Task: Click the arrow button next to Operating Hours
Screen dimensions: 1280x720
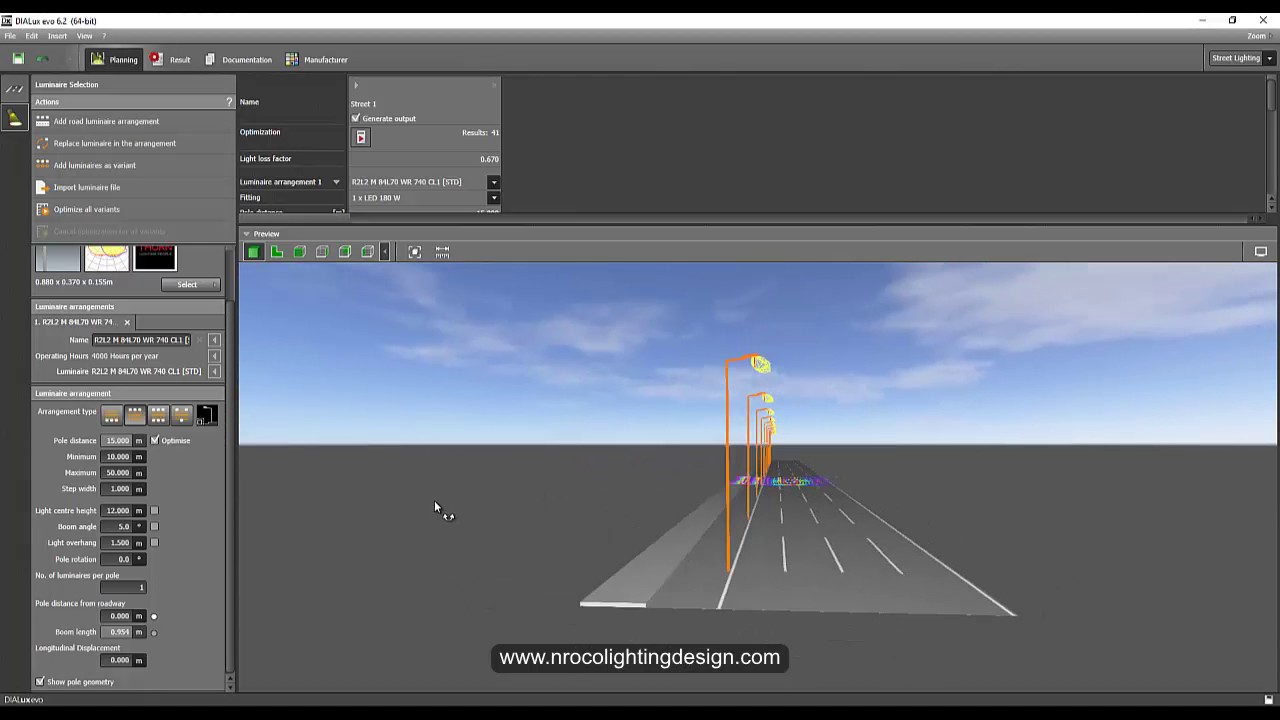Action: (214, 356)
